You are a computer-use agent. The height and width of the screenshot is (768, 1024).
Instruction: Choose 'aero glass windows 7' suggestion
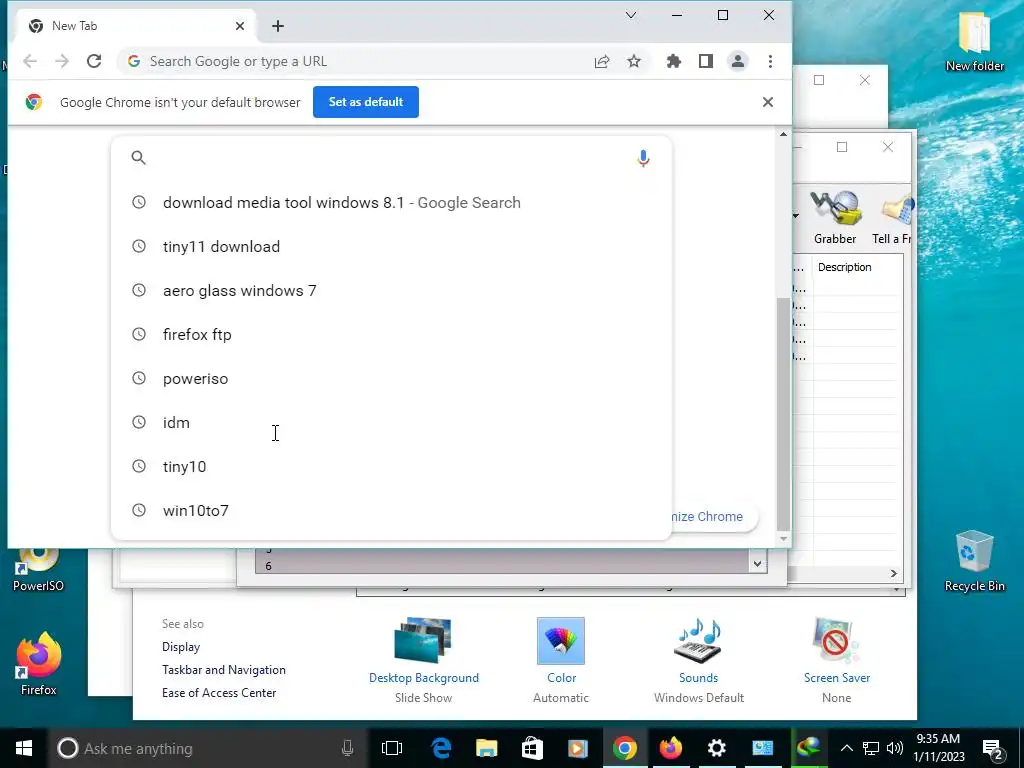coord(391,291)
